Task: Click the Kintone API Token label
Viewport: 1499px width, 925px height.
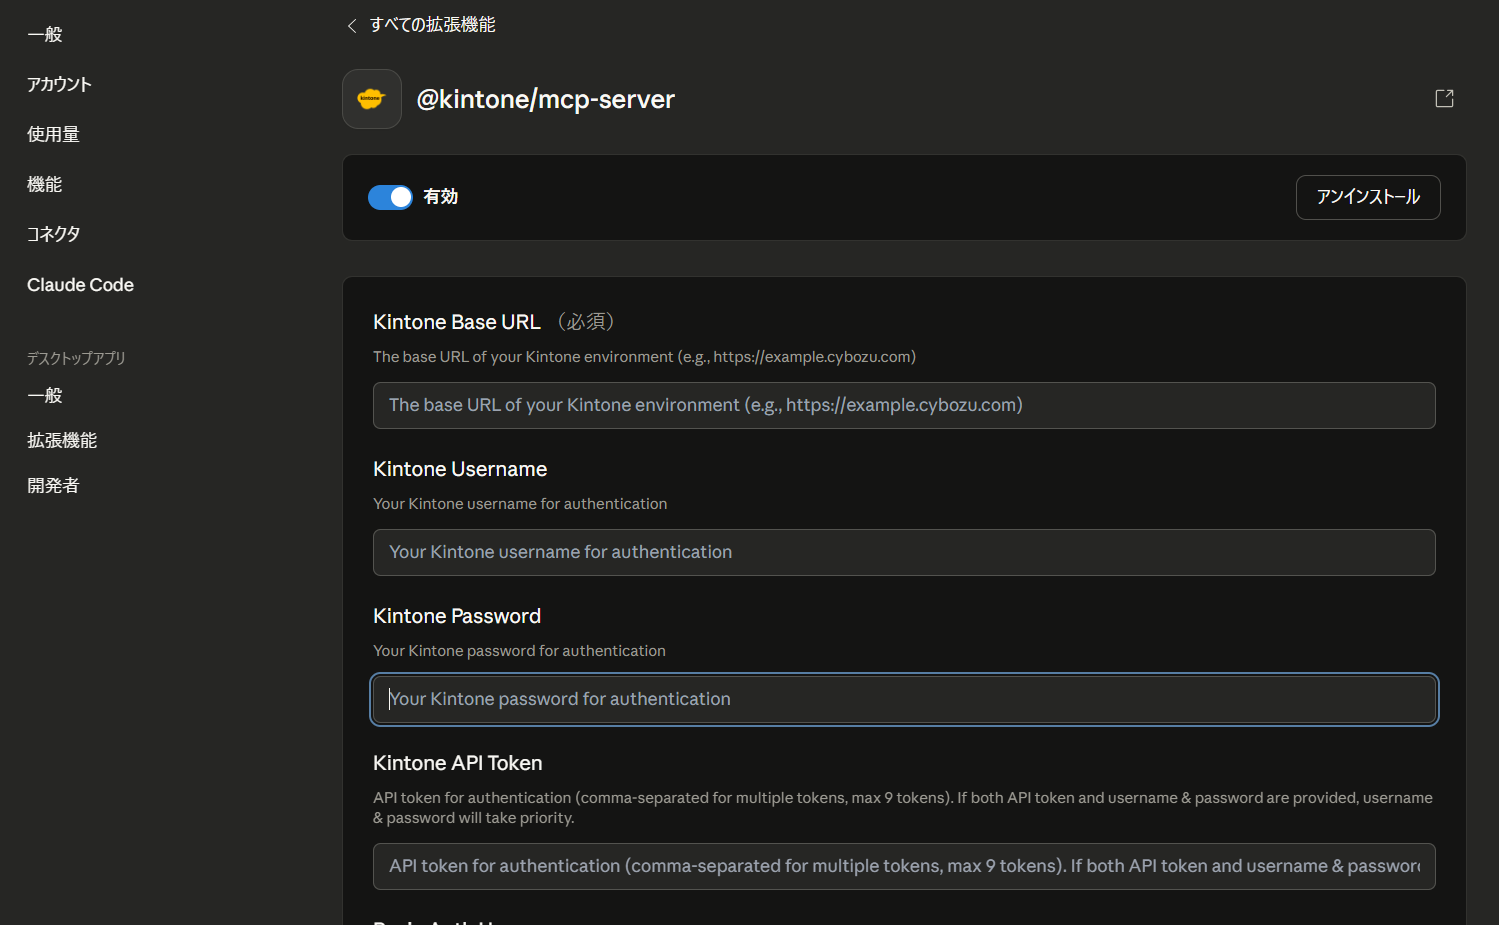Action: click(x=458, y=763)
